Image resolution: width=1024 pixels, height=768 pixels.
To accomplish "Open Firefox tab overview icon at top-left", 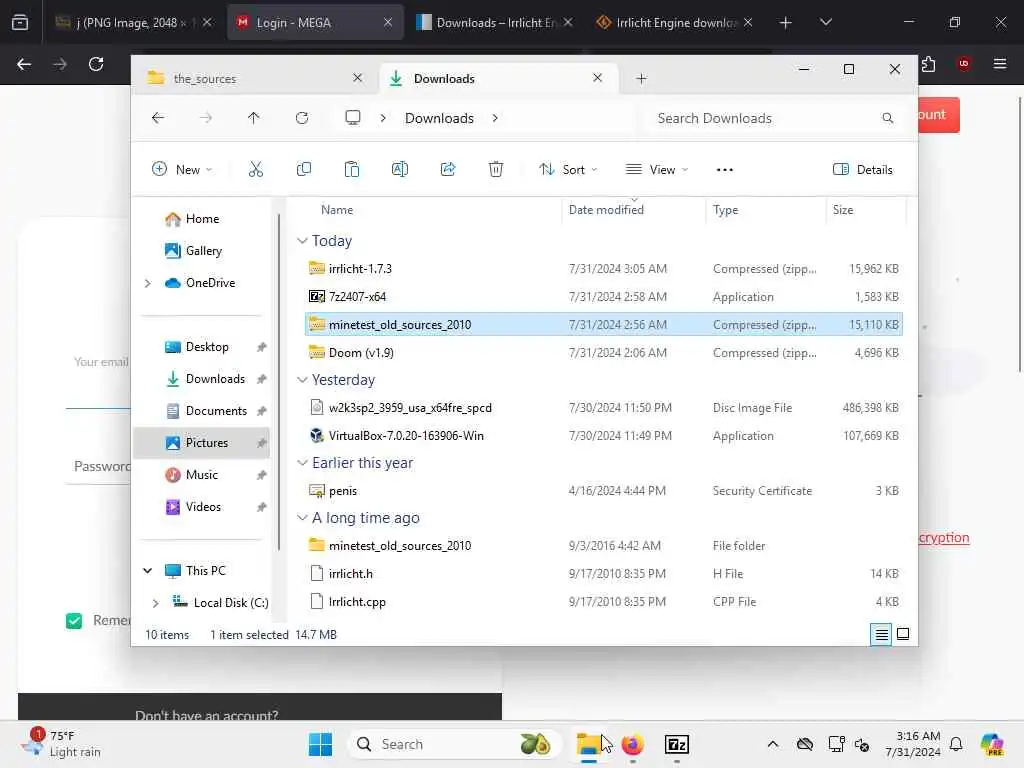I will tap(20, 23).
